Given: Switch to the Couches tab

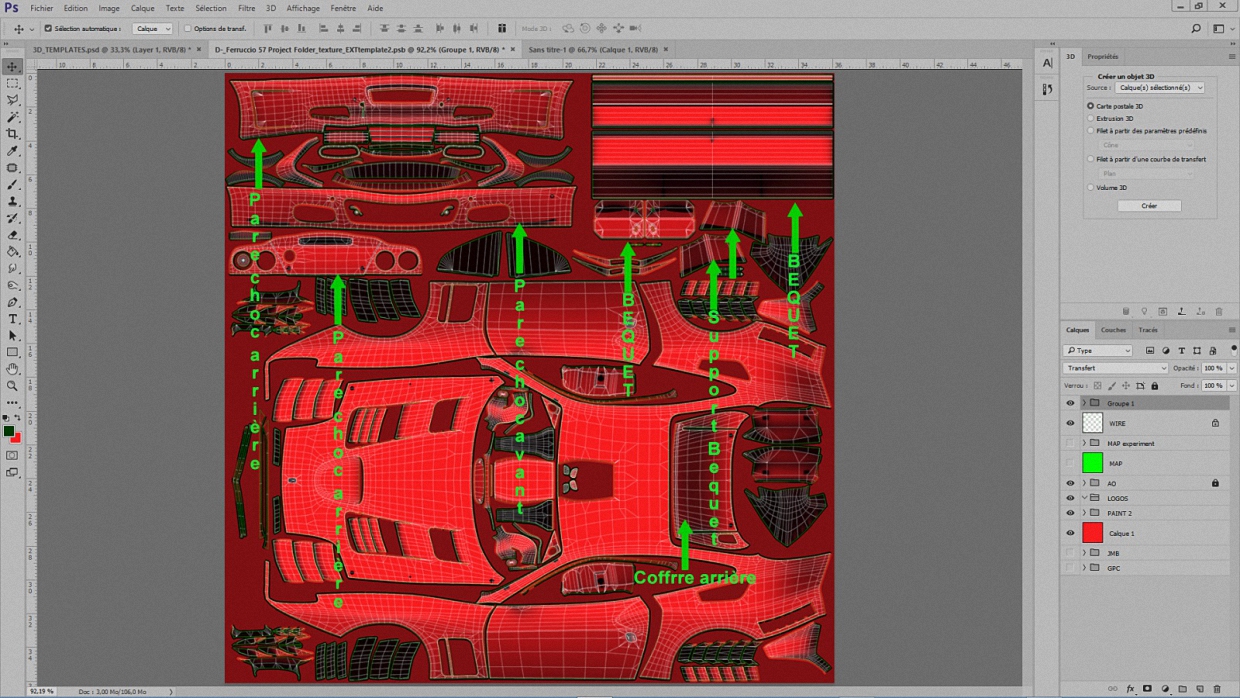Looking at the screenshot, I should coord(1113,330).
